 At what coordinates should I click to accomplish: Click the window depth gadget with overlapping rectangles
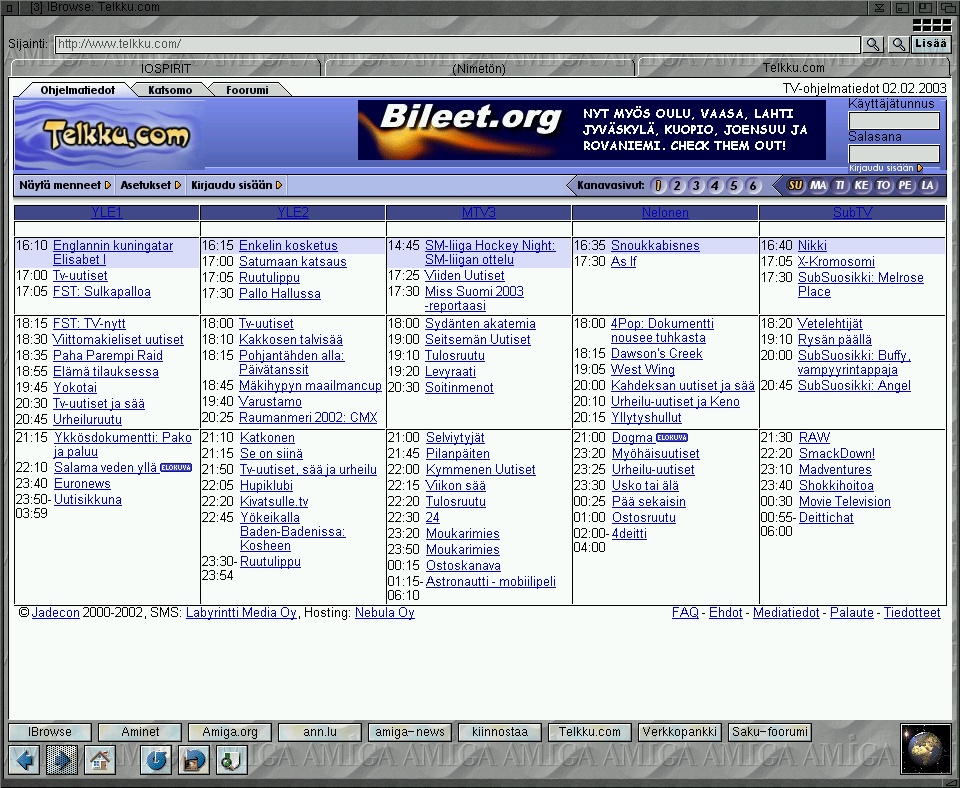(948, 7)
